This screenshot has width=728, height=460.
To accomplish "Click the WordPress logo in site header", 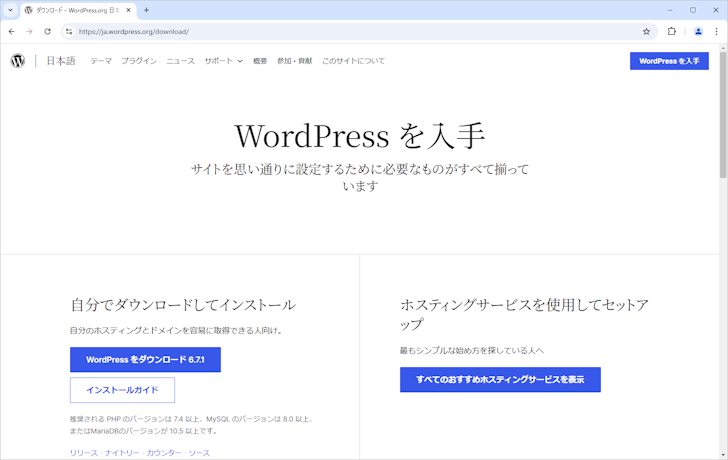I will [x=18, y=61].
